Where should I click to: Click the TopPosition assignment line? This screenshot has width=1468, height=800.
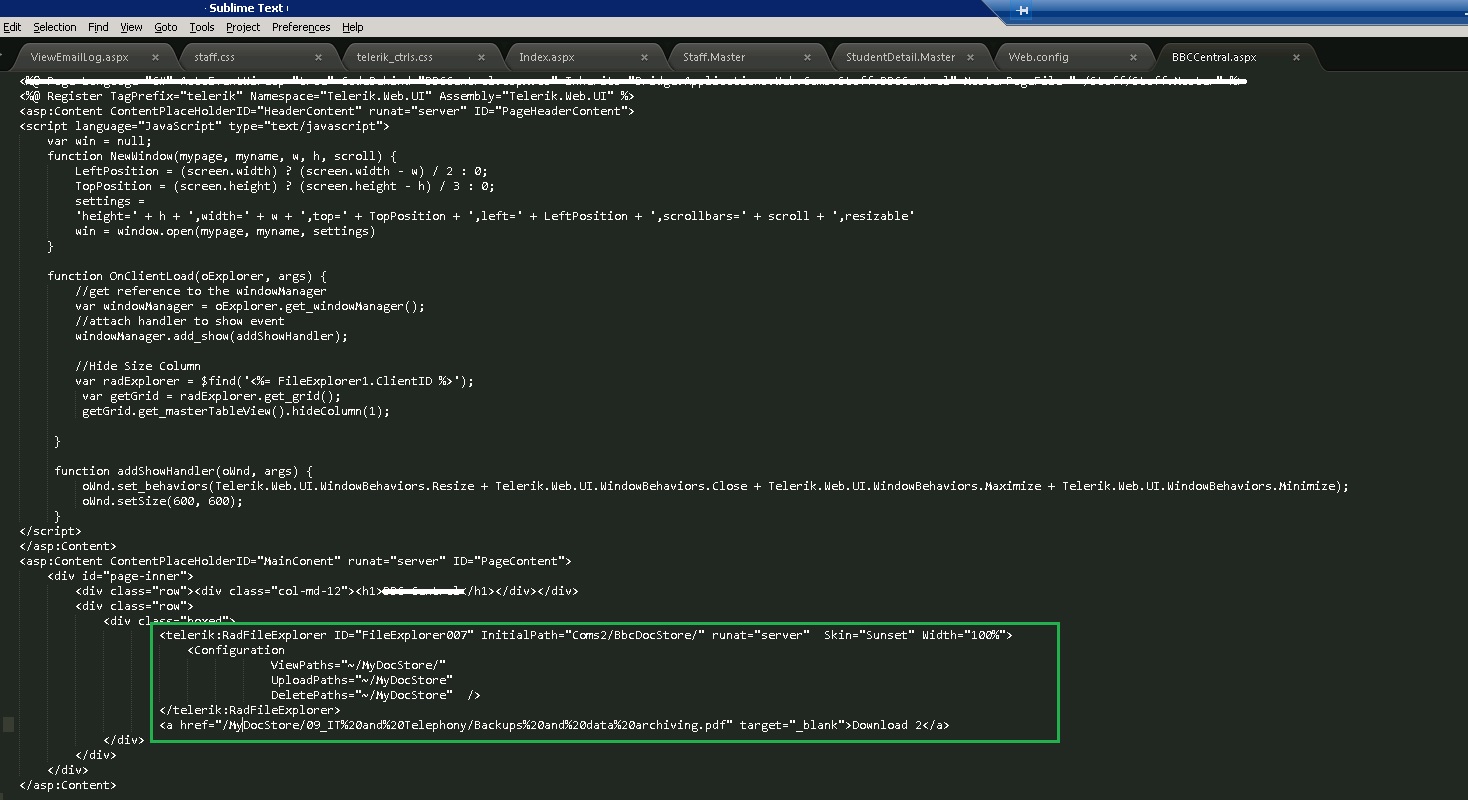(285, 186)
